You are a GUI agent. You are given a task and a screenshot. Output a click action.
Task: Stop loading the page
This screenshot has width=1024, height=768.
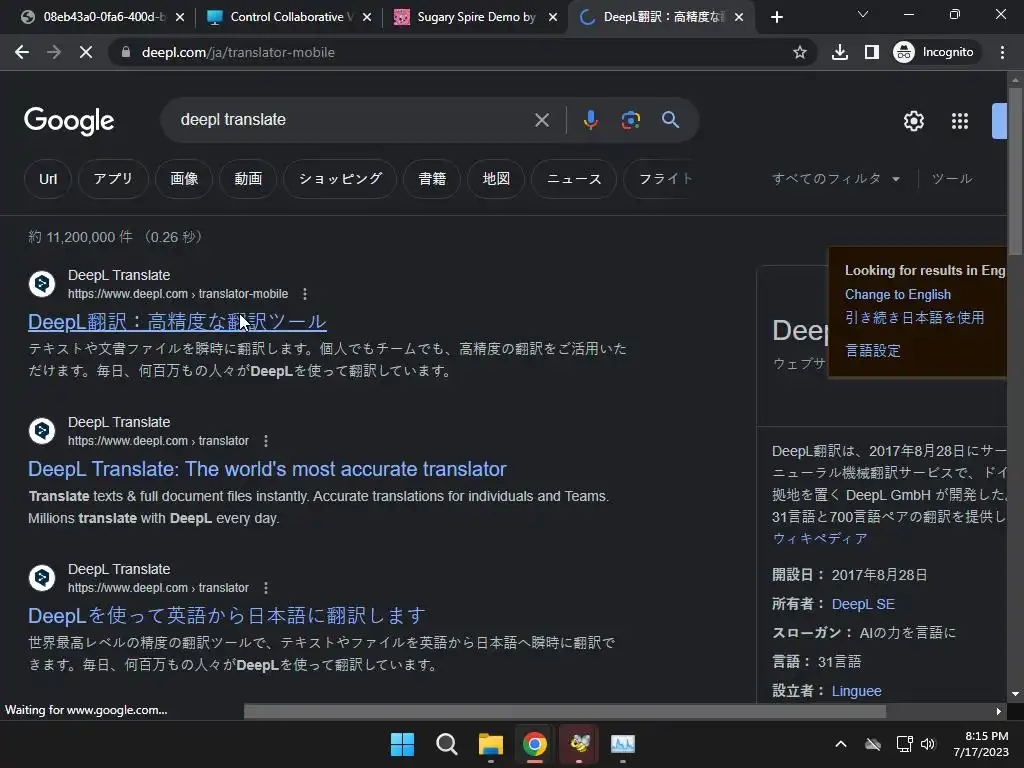[86, 52]
